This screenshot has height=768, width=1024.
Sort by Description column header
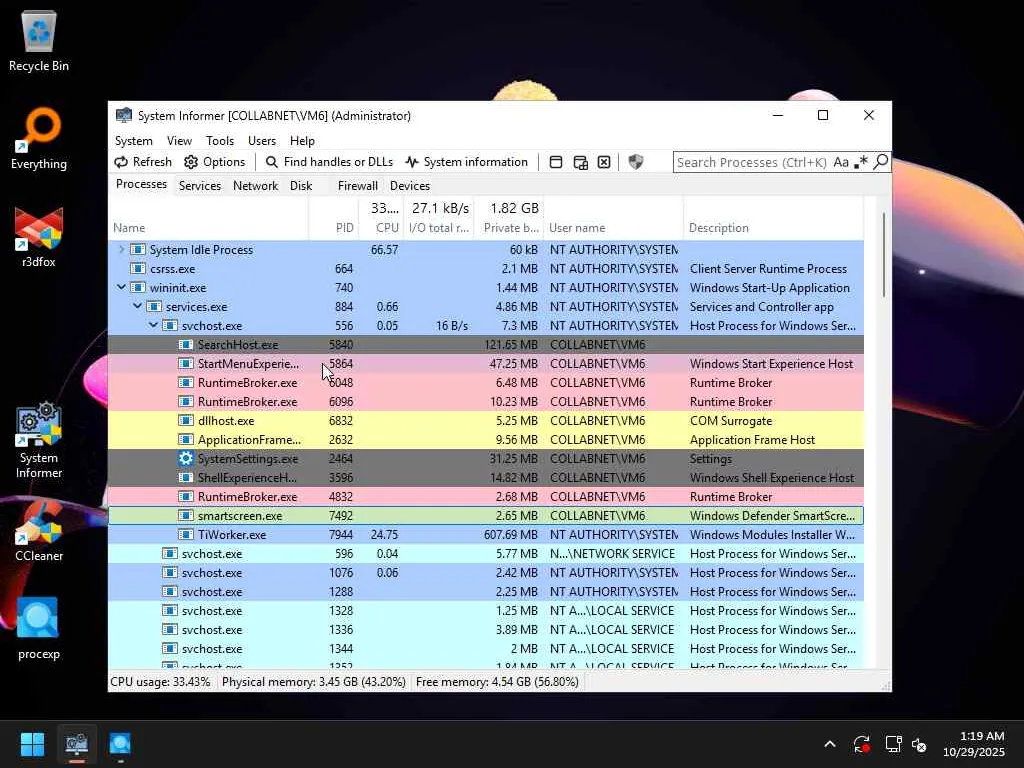click(x=773, y=218)
